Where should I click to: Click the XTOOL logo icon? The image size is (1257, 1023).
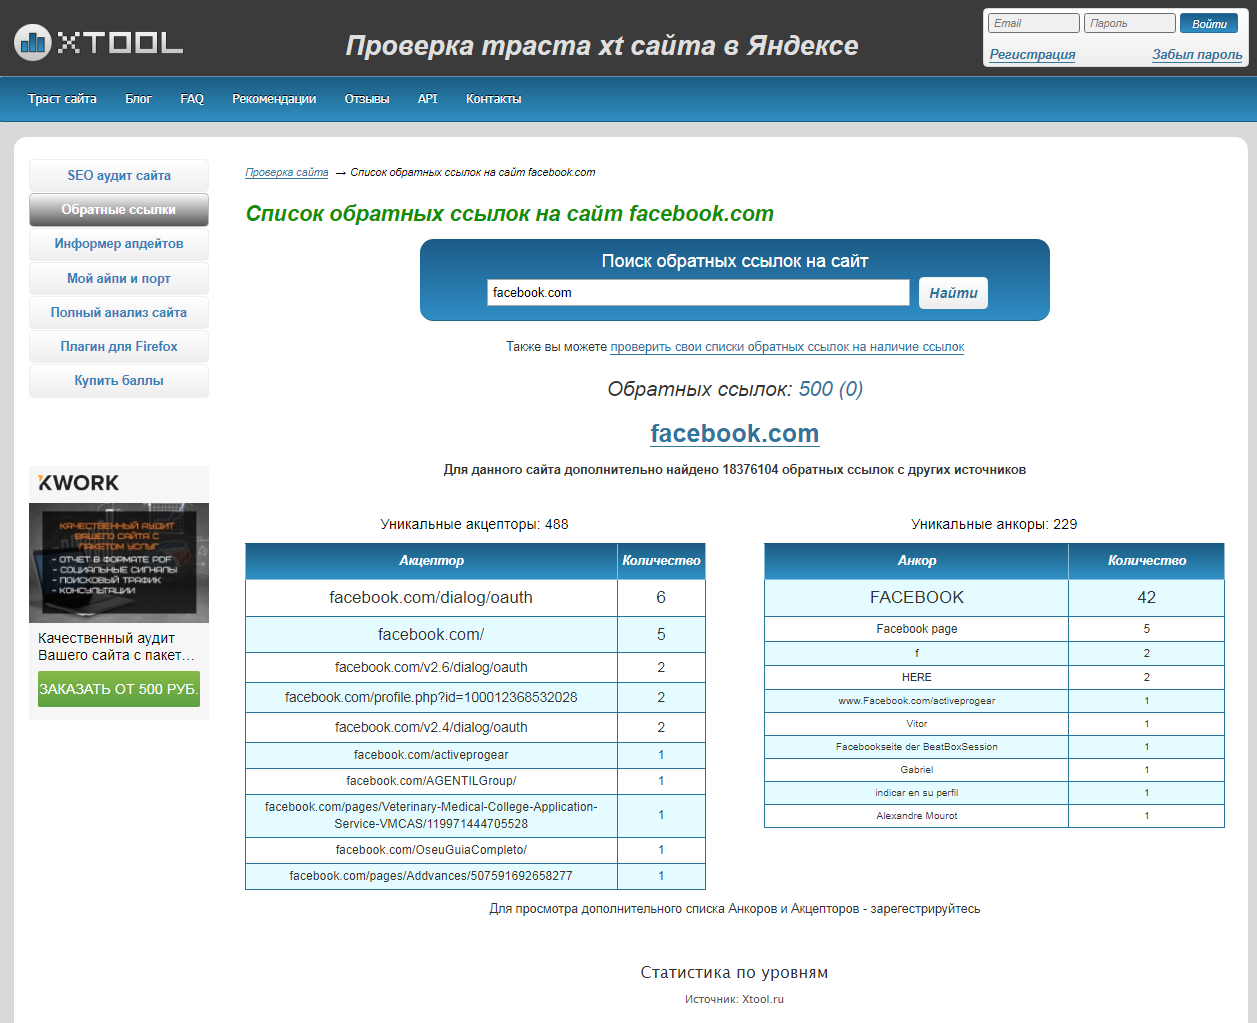click(x=33, y=41)
